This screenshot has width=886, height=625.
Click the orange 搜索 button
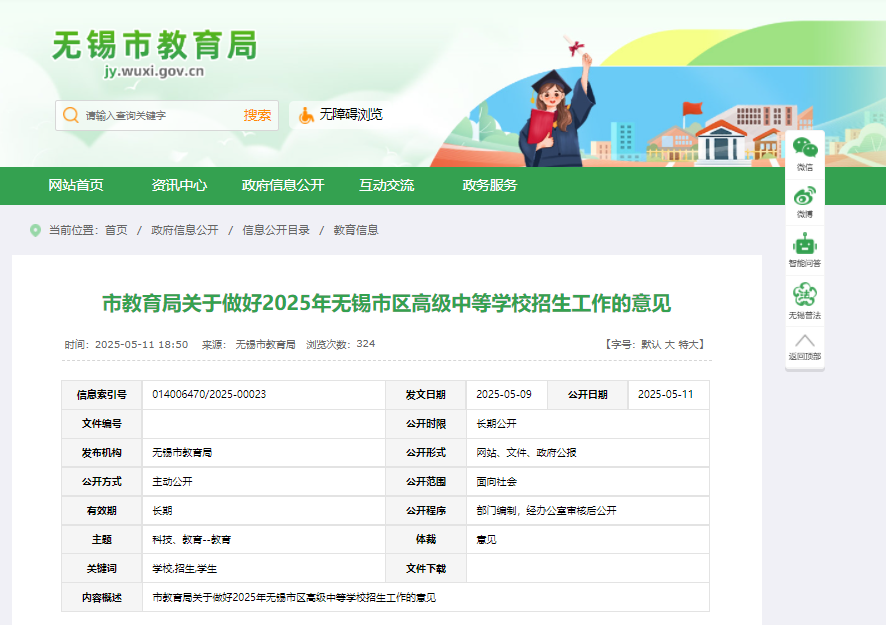click(x=257, y=115)
